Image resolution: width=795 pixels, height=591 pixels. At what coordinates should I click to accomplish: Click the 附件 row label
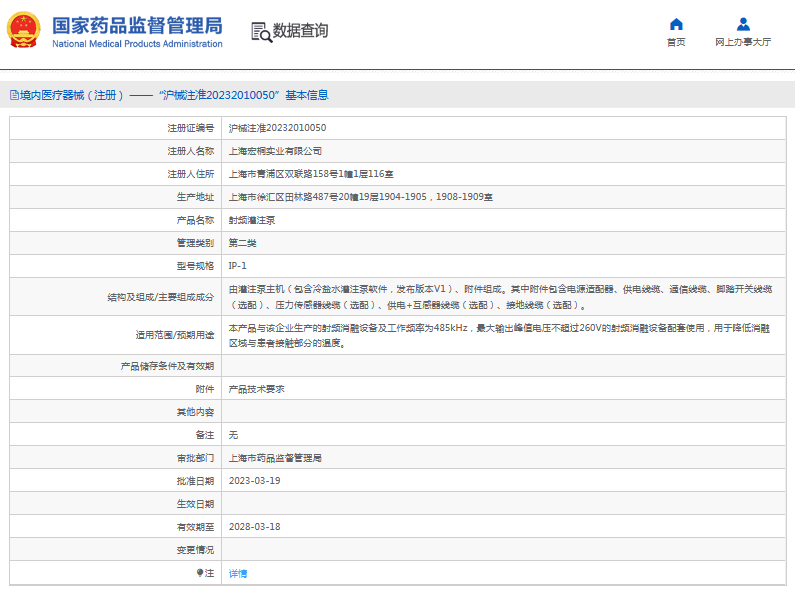(205, 389)
